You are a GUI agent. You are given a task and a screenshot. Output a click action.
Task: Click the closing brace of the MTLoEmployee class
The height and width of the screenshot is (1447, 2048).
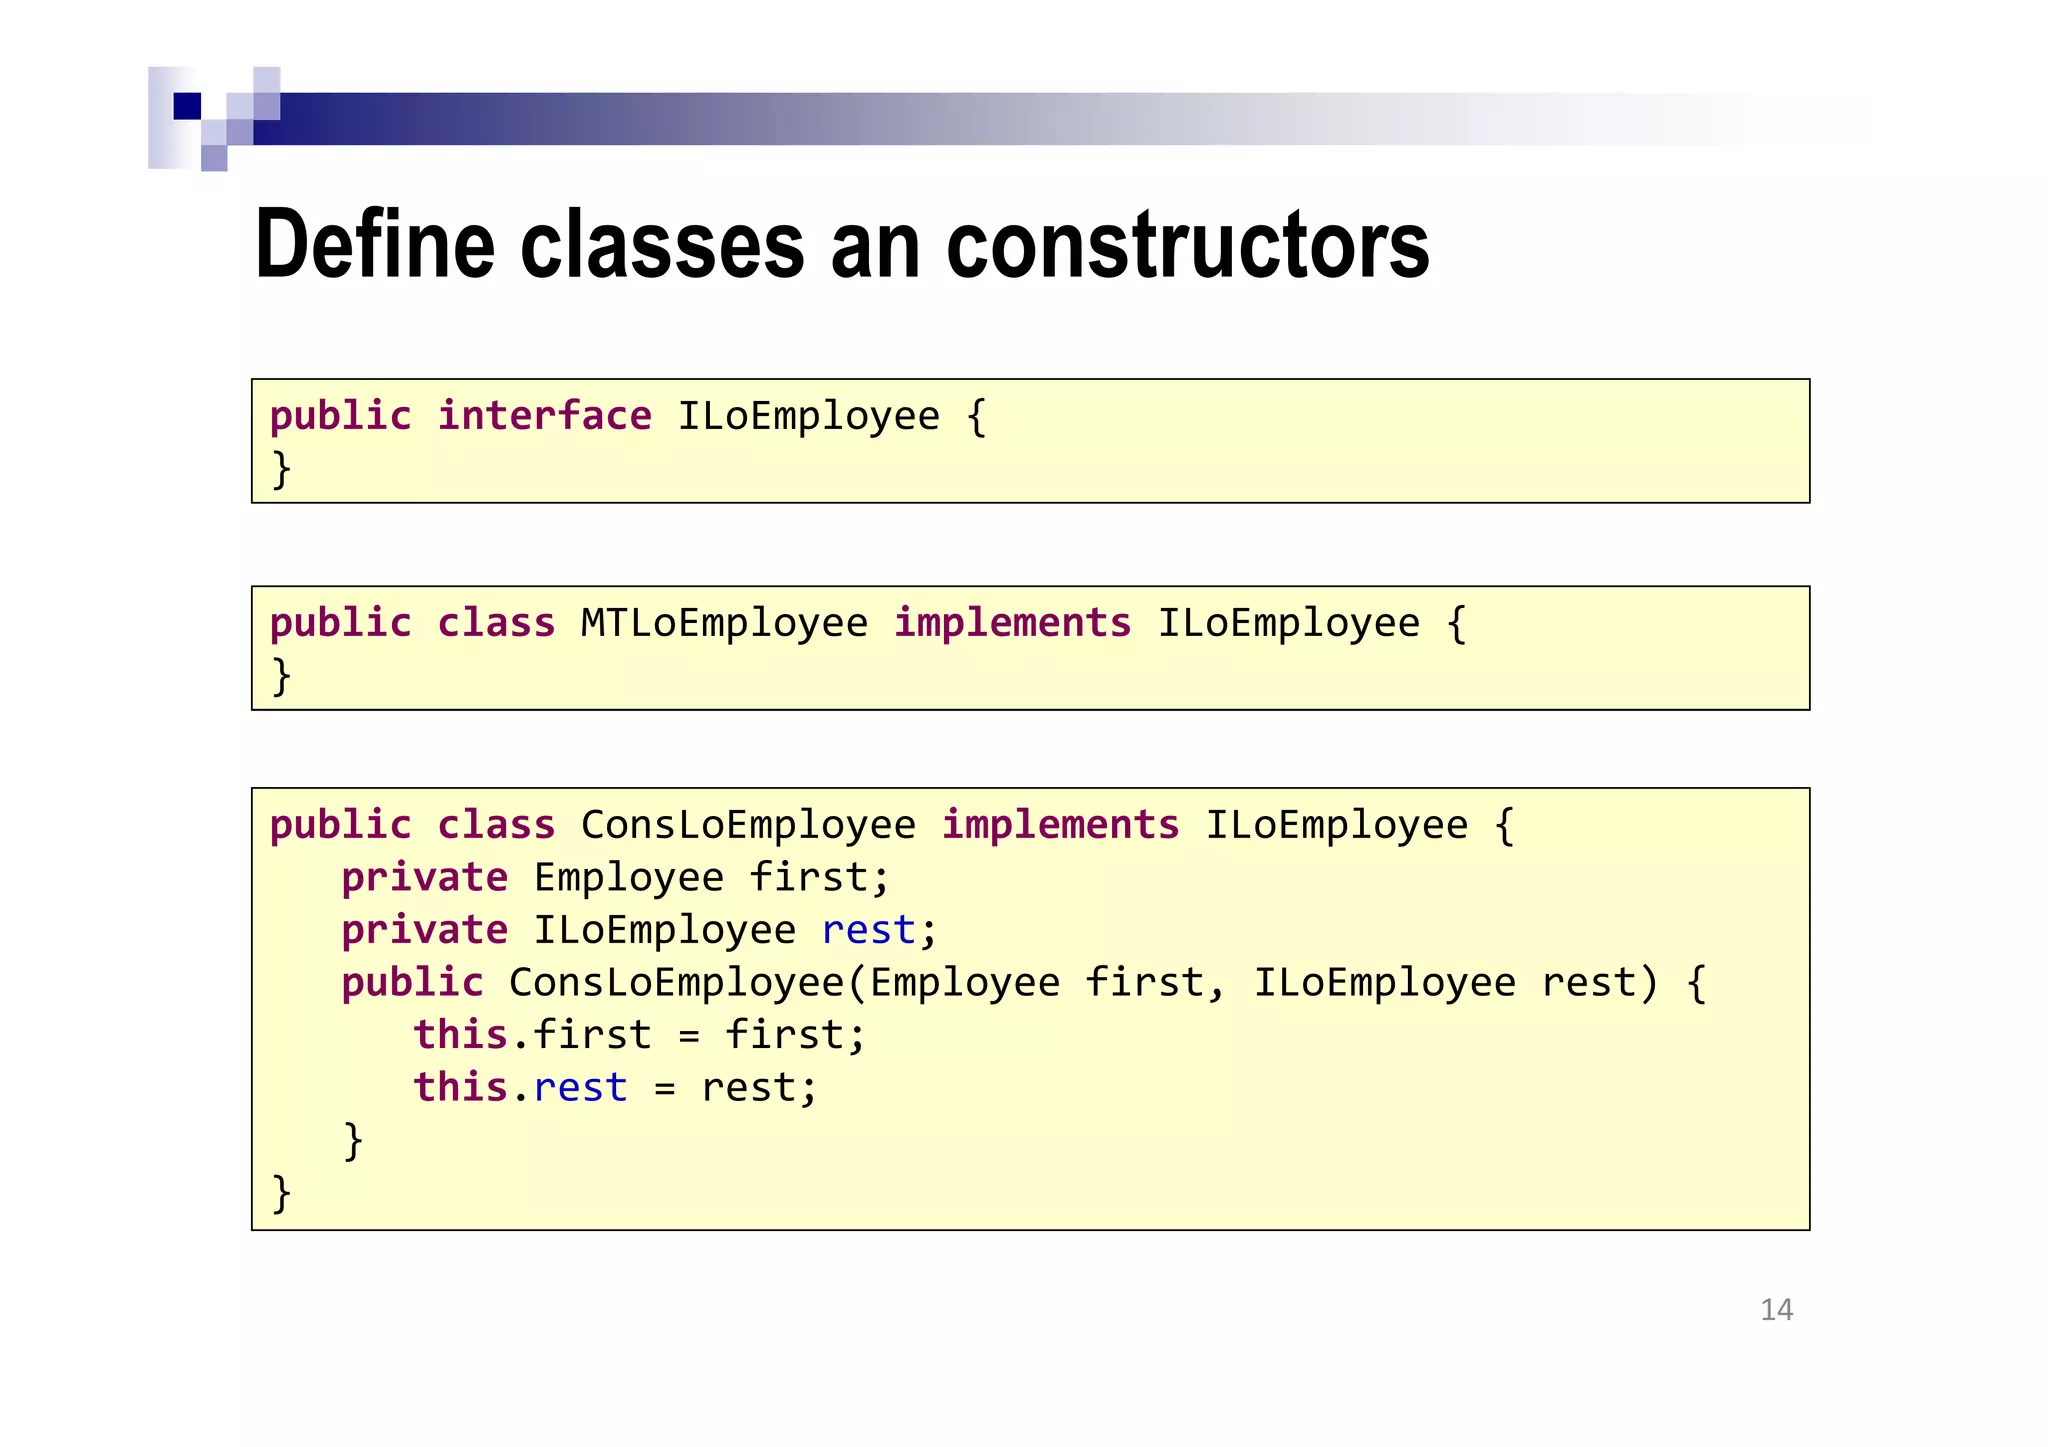(x=281, y=676)
